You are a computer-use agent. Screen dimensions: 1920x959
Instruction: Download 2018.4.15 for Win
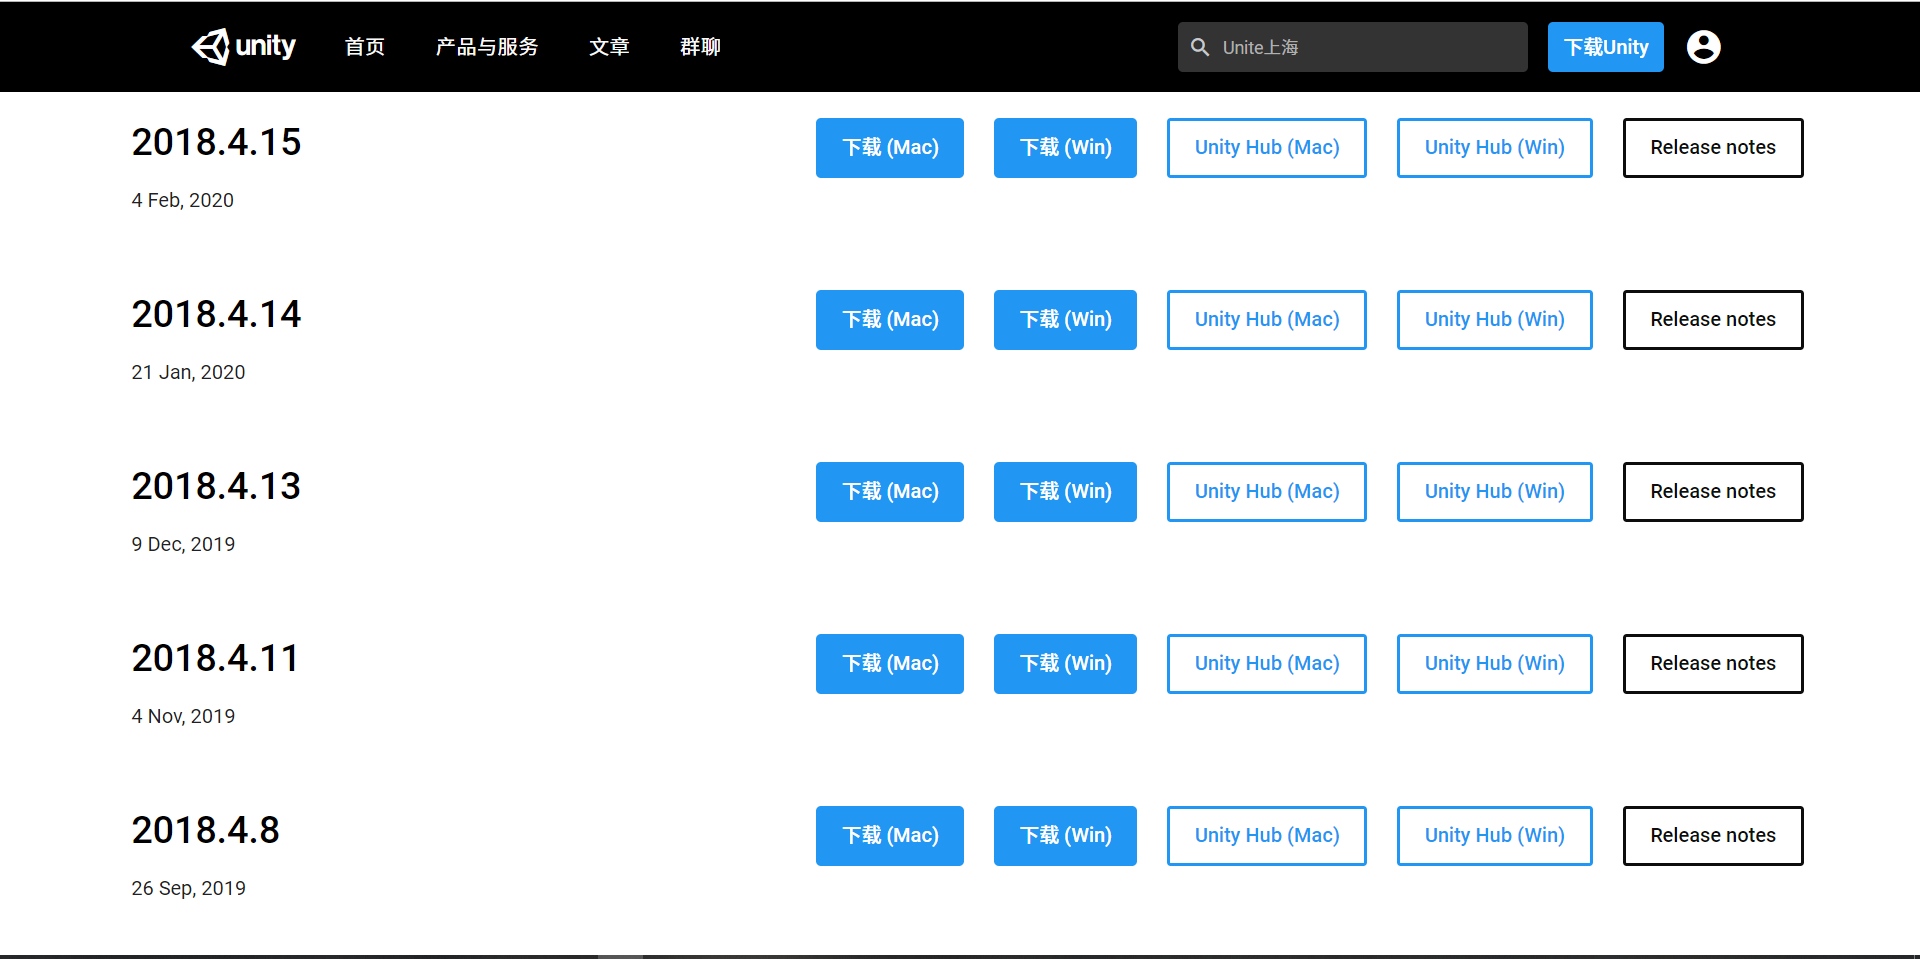[1065, 148]
